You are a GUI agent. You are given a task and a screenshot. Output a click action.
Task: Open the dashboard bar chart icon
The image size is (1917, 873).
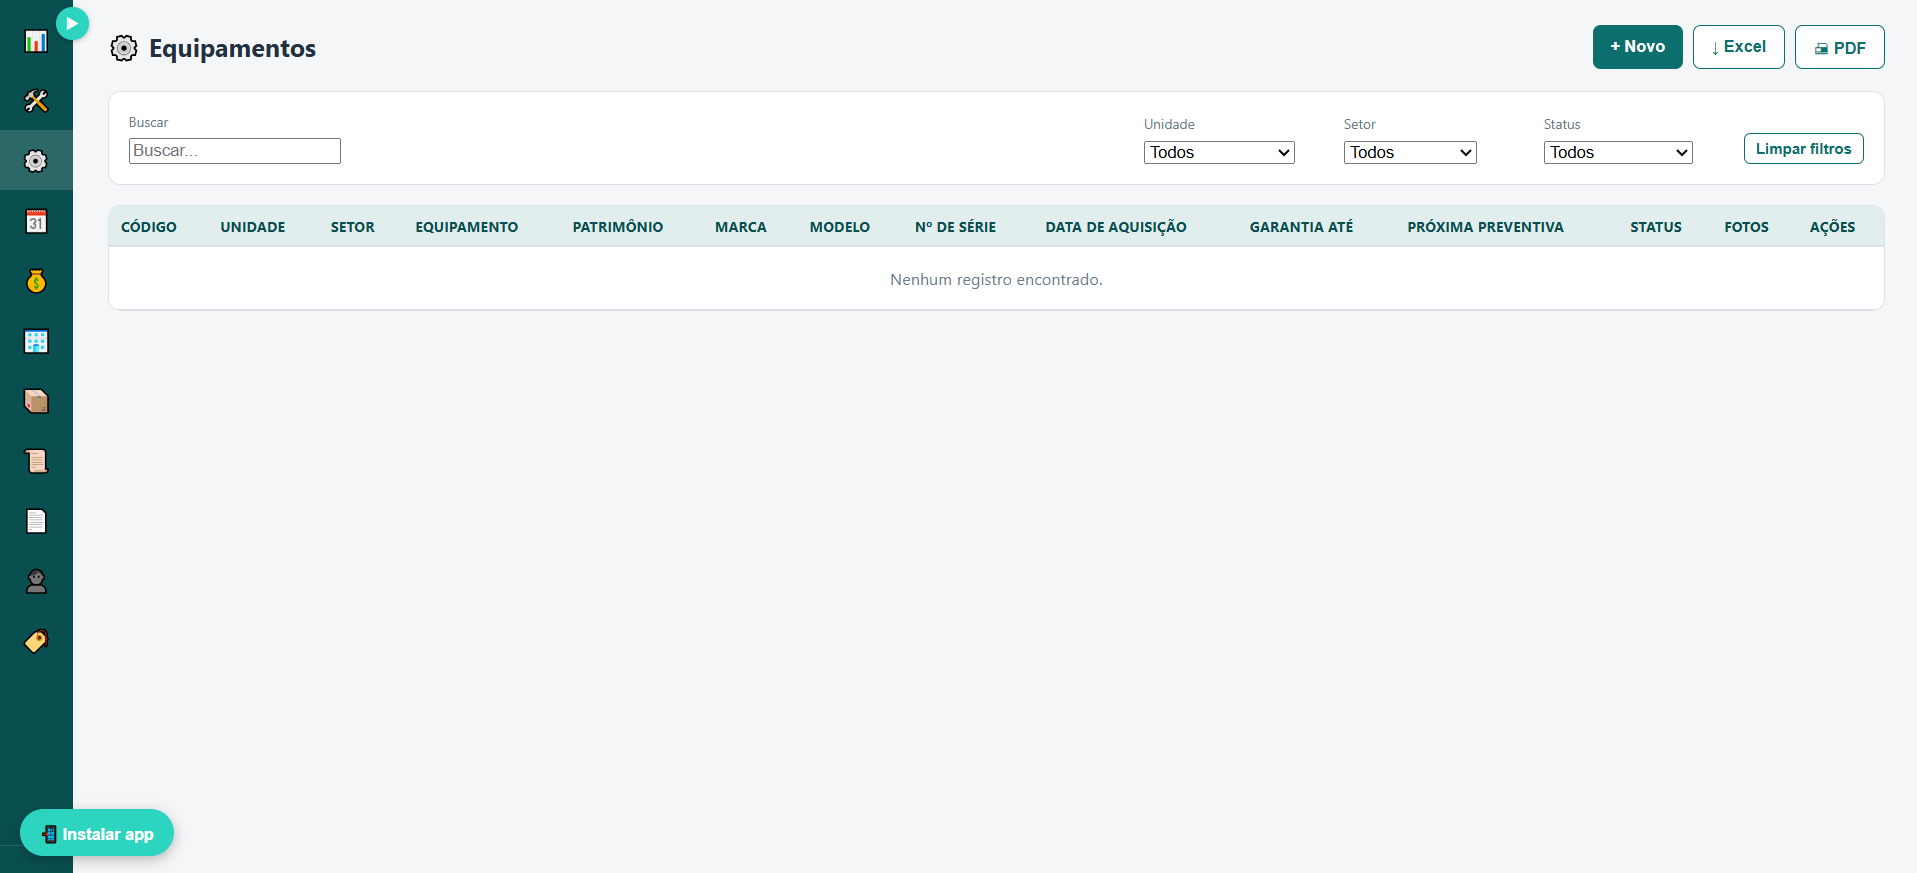(36, 41)
